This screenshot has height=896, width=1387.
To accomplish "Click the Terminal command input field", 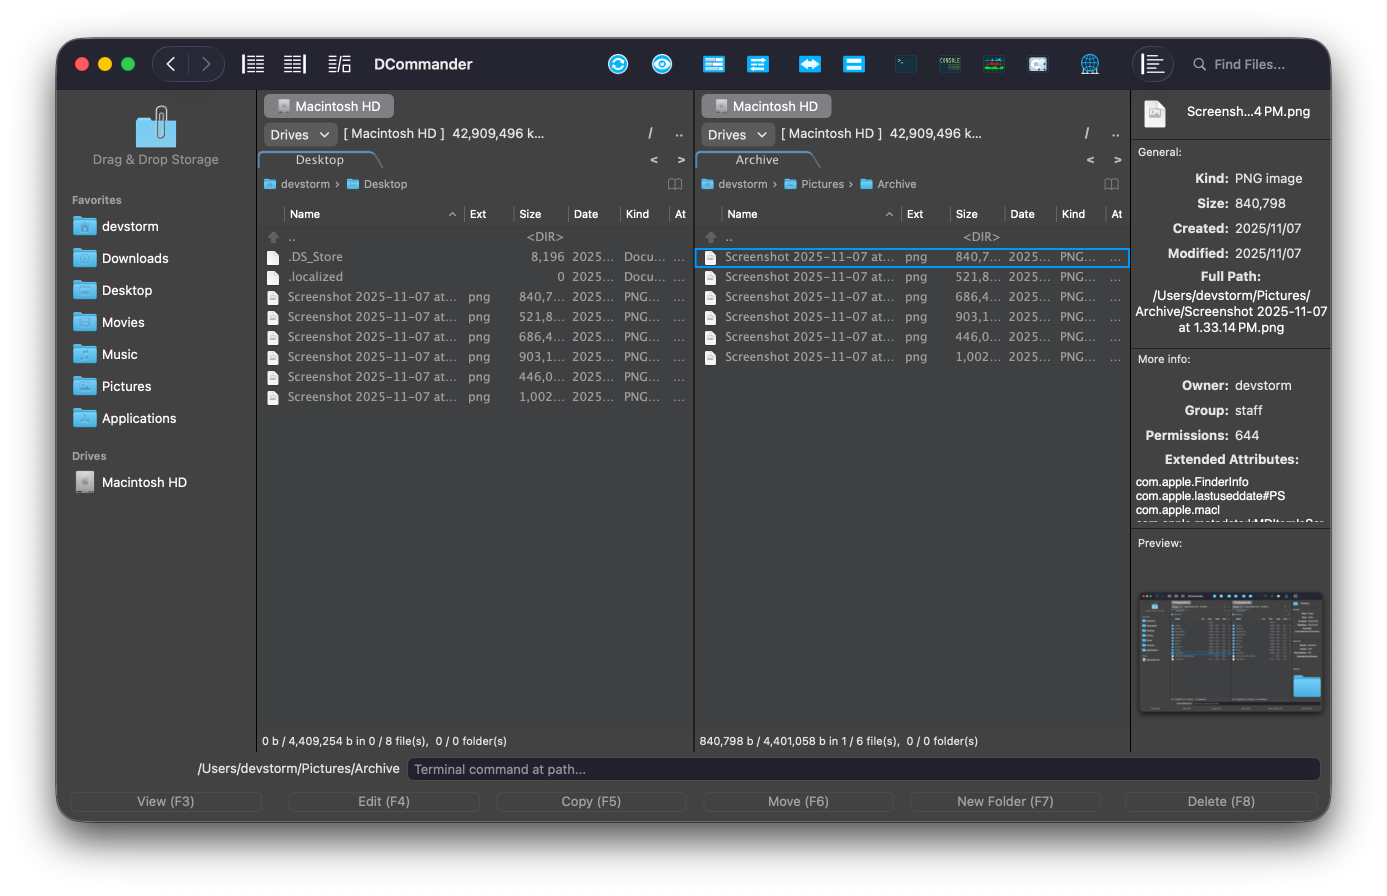I will point(863,769).
